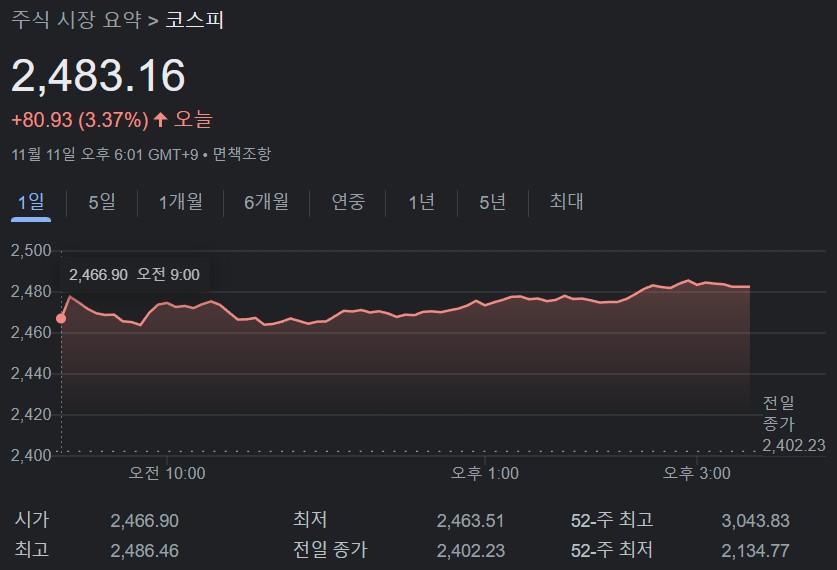The width and height of the screenshot is (837, 570).
Task: Open the 6개월 range tab
Action: [266, 202]
